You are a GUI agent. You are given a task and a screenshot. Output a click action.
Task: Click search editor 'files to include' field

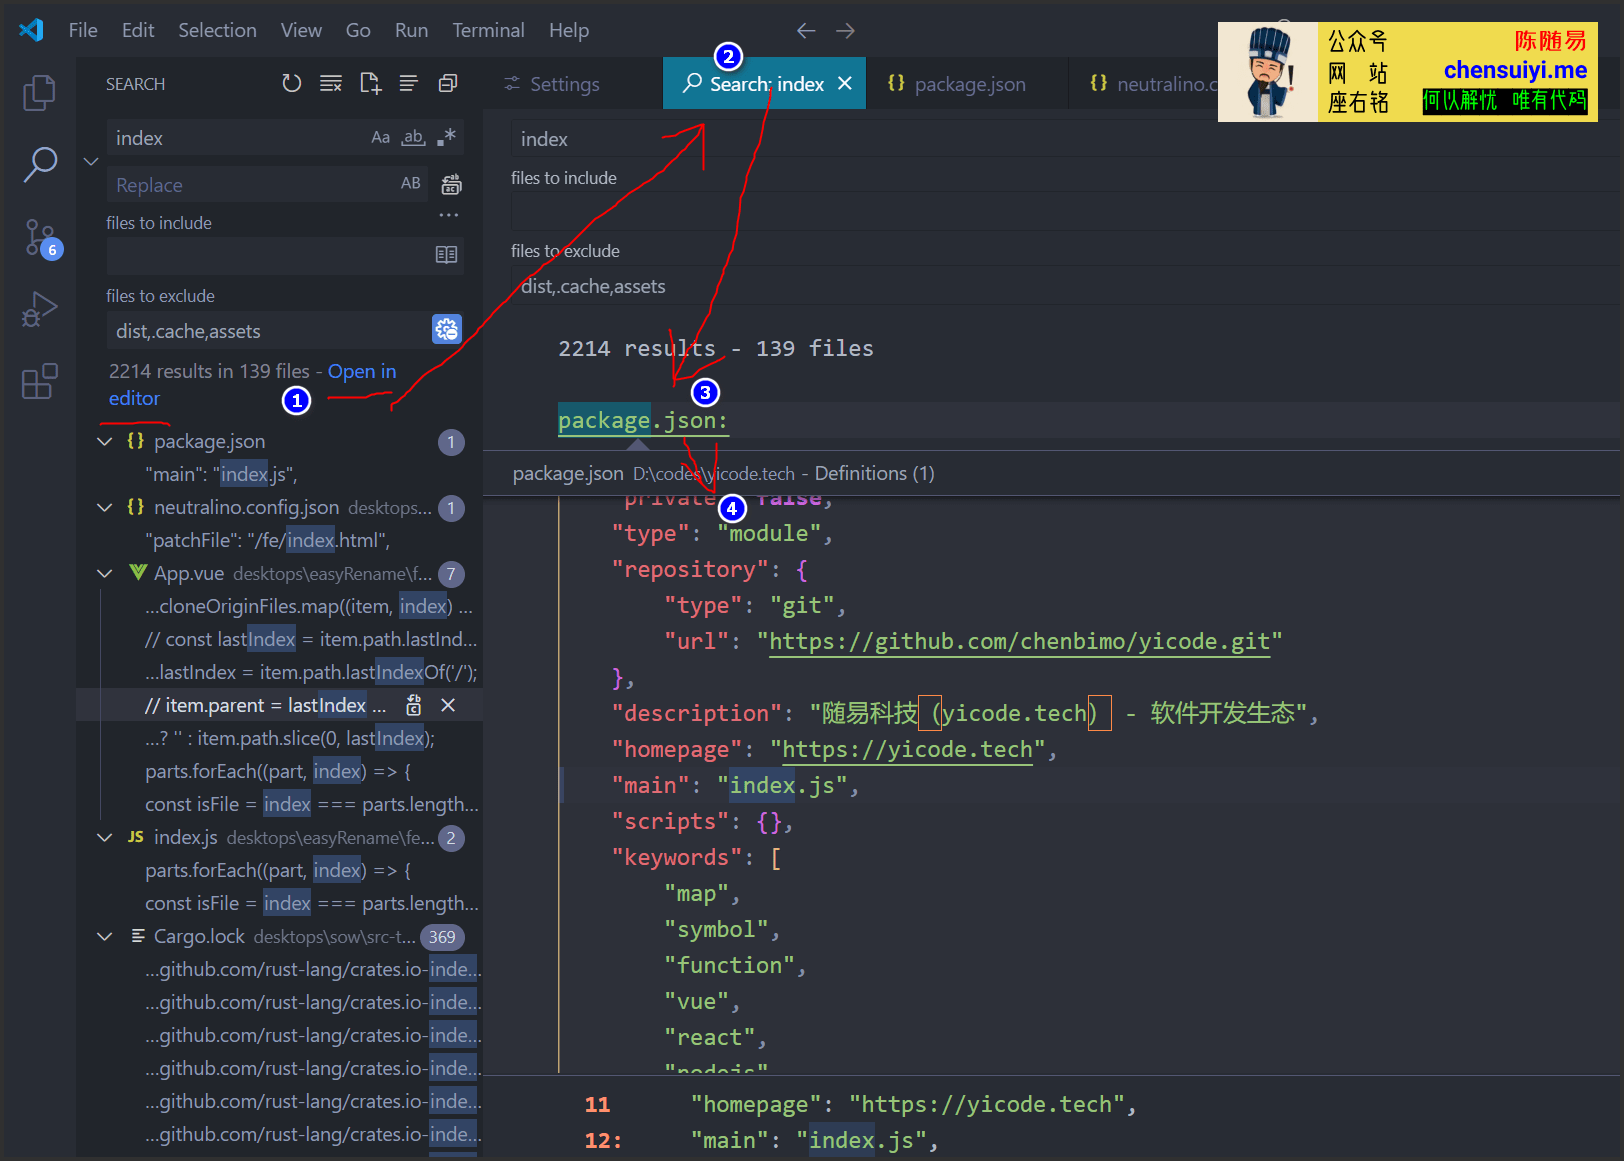point(1065,212)
